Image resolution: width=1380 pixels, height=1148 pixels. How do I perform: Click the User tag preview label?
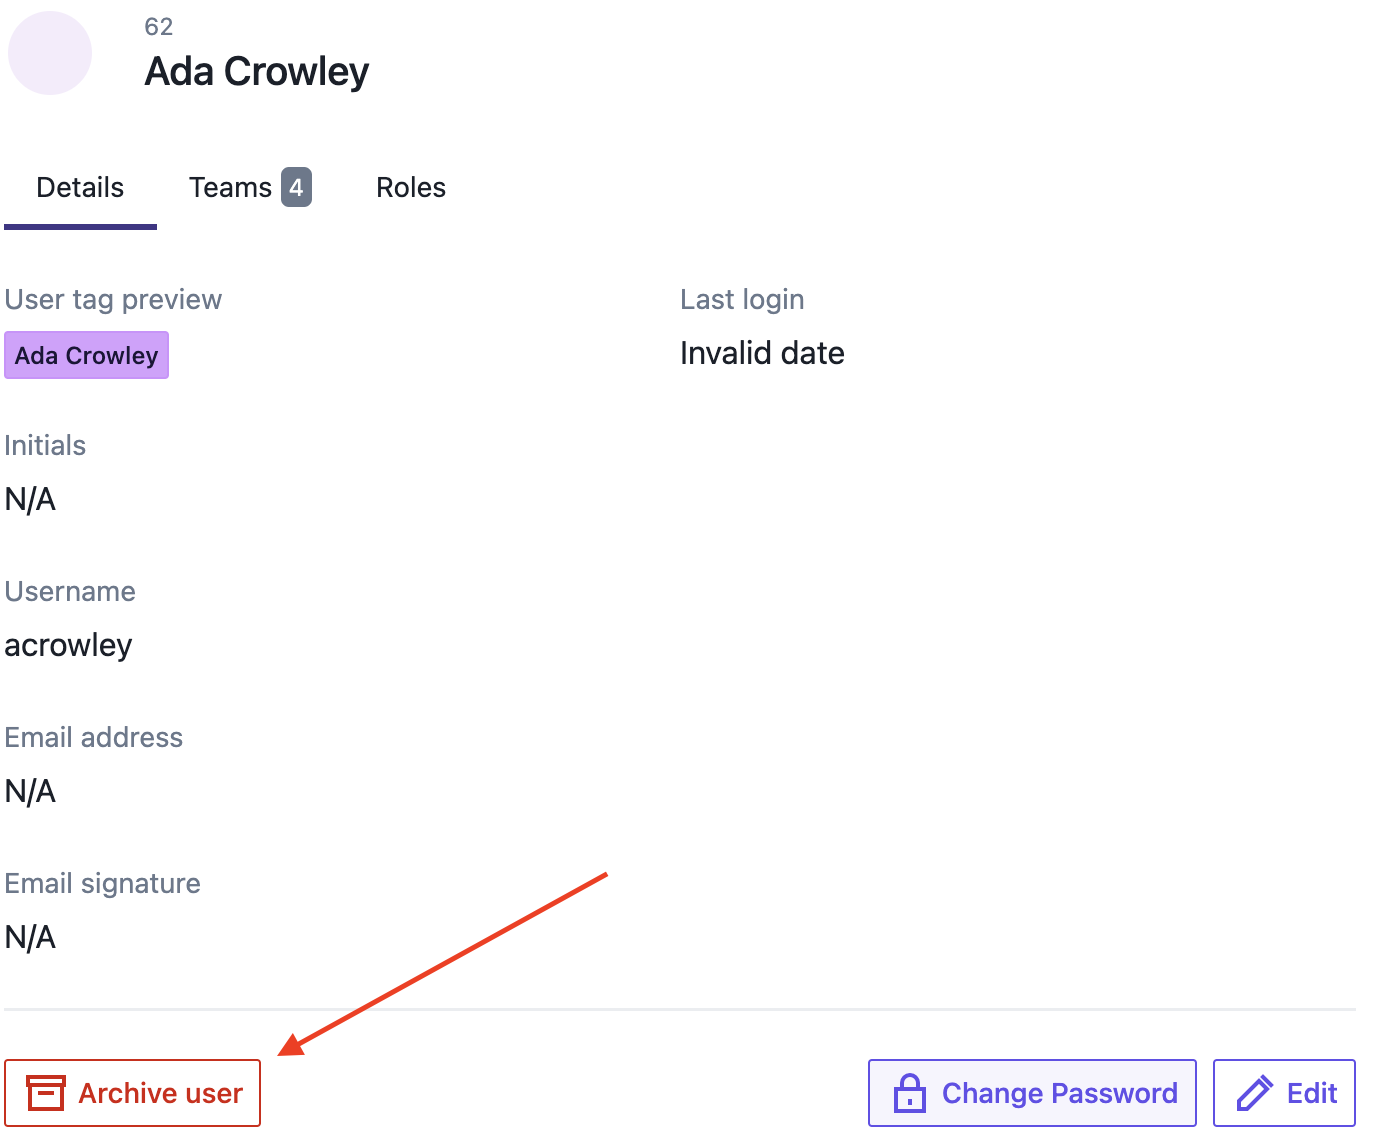[113, 300]
